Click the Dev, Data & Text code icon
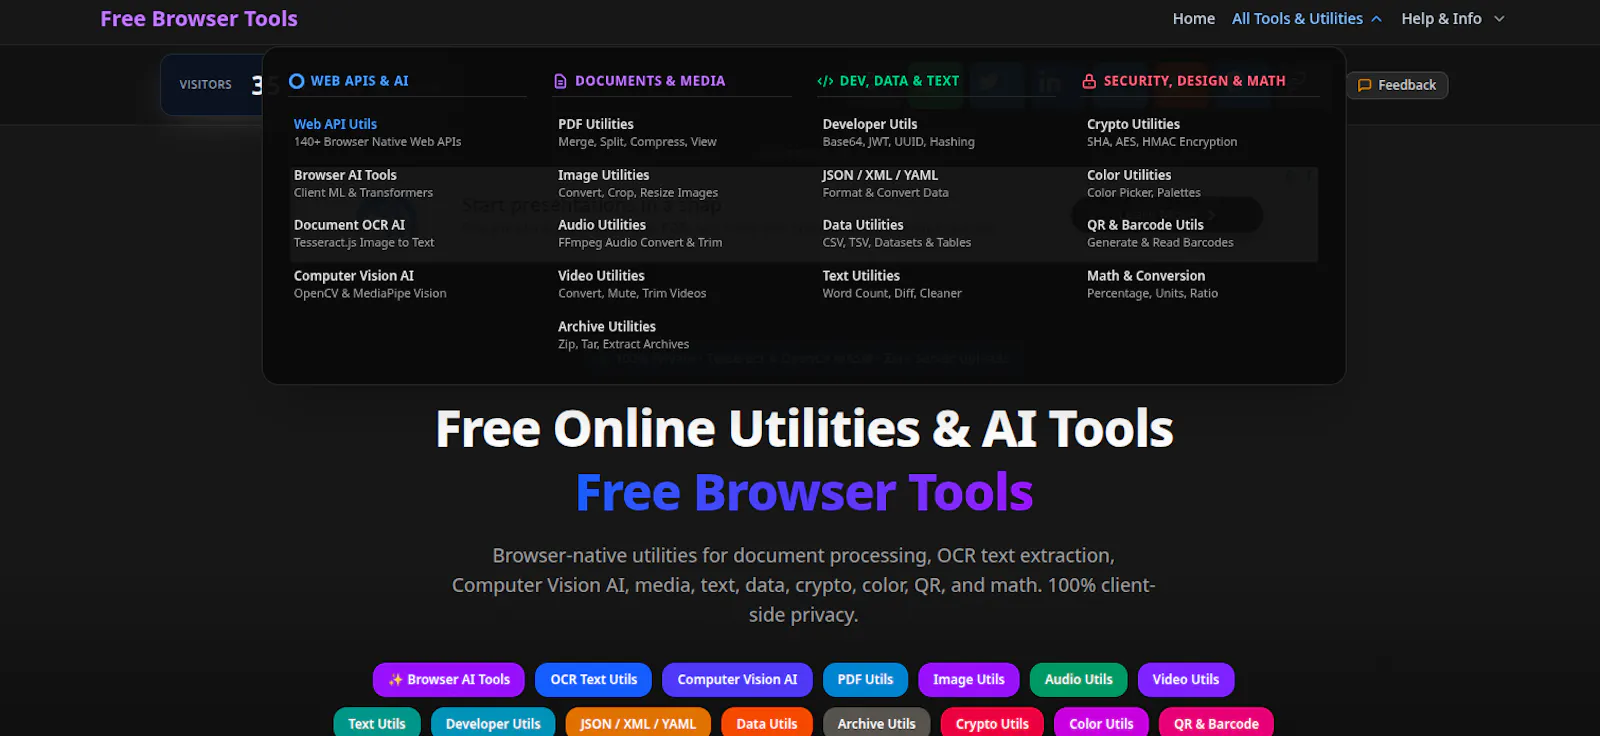 point(825,81)
